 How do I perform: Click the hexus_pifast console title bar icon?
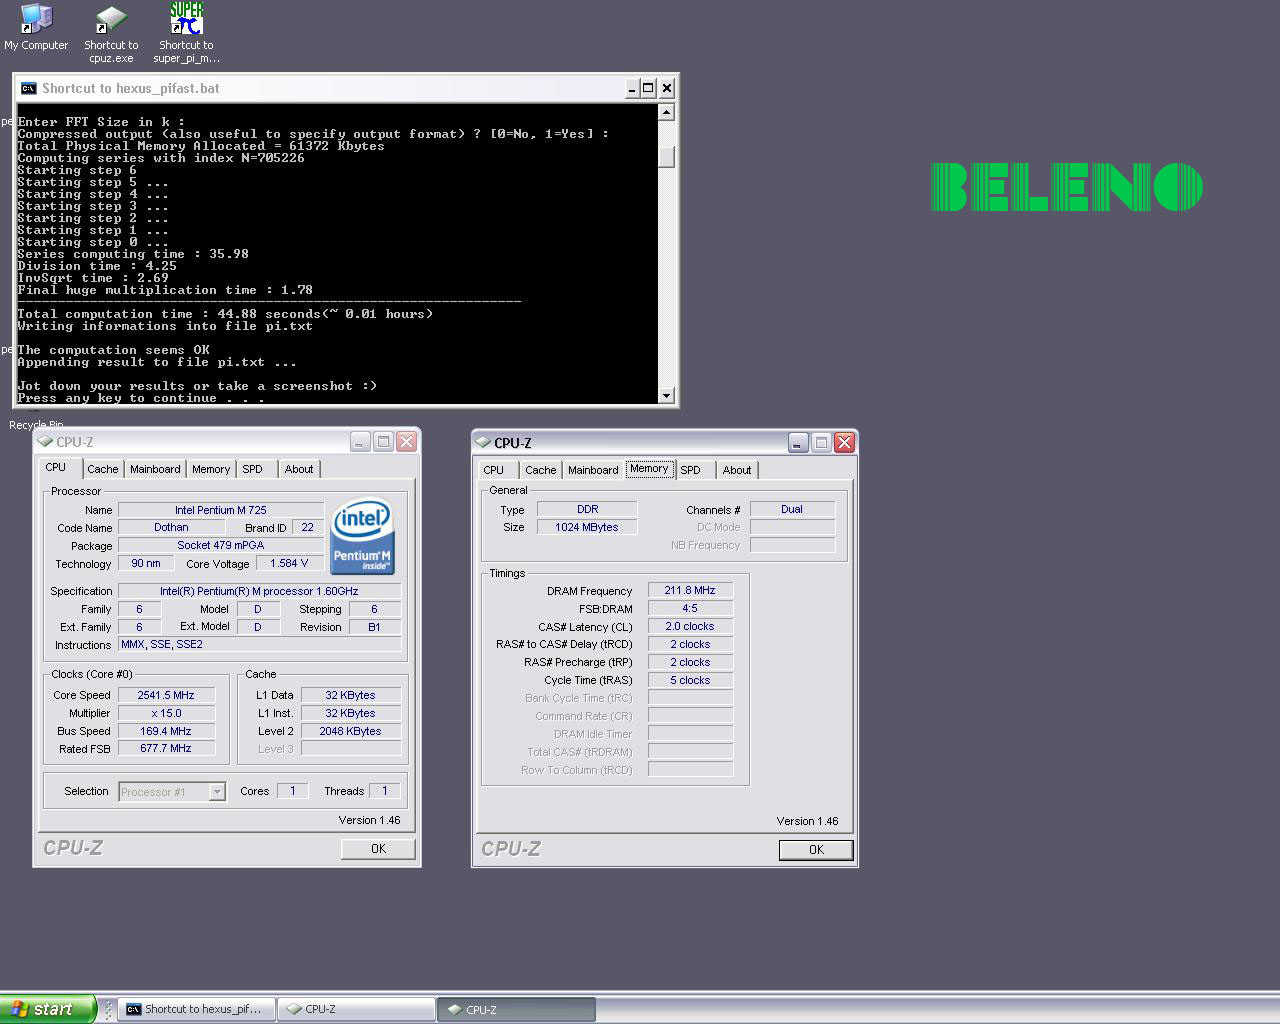(28, 88)
